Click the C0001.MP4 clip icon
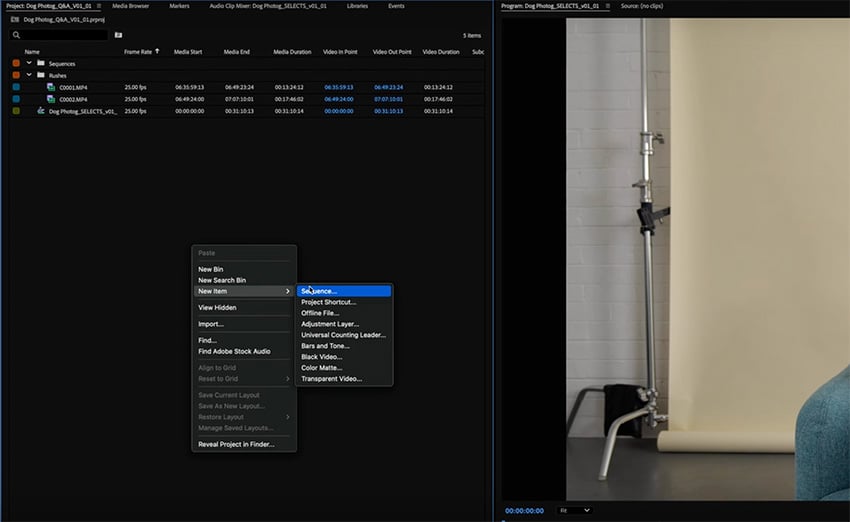Image resolution: width=850 pixels, height=522 pixels. point(51,87)
